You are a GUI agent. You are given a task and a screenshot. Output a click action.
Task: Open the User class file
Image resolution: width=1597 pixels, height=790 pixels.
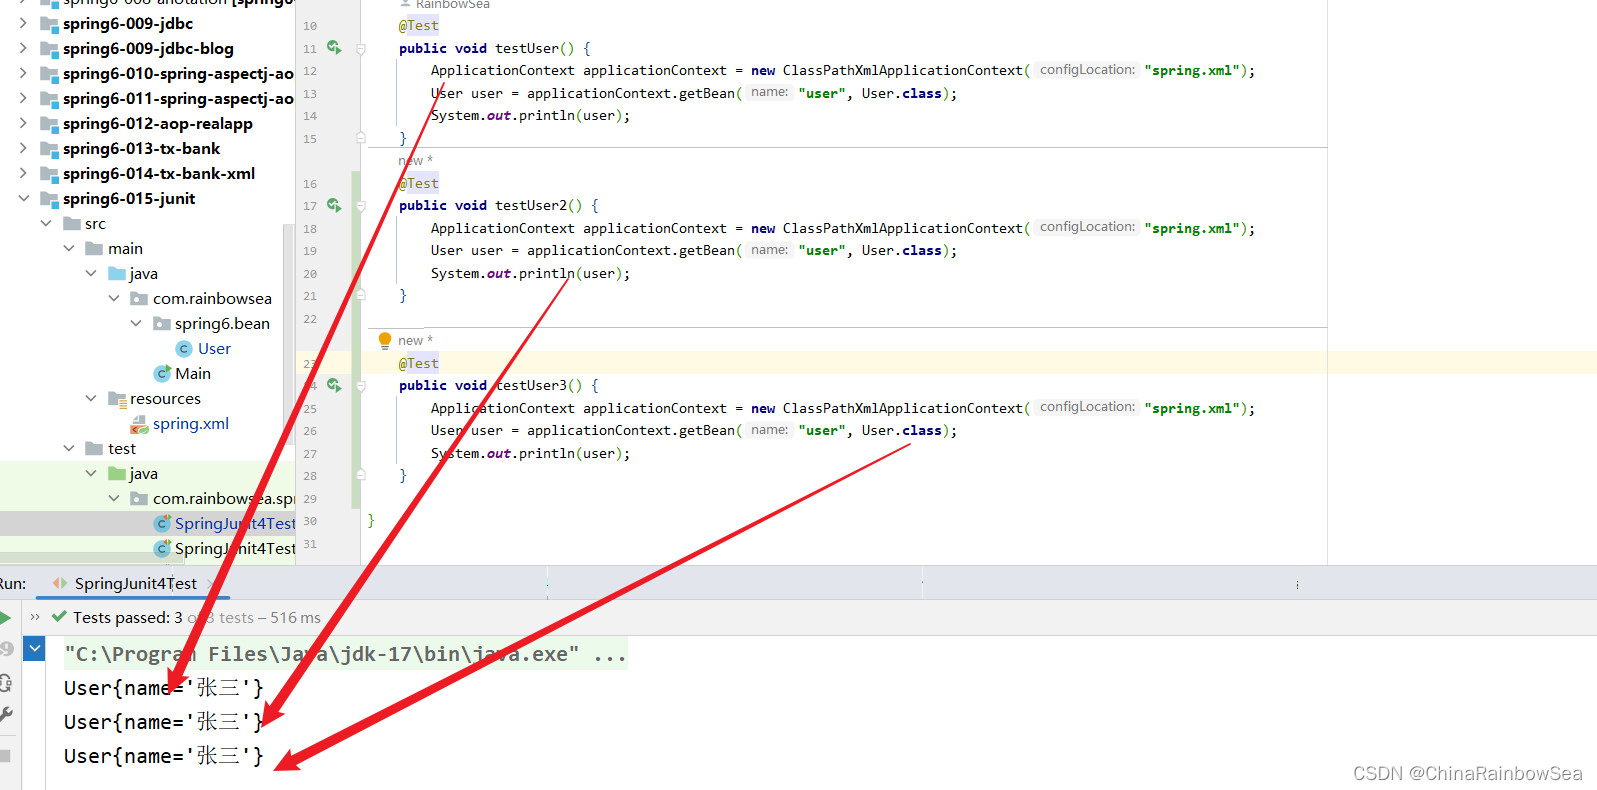click(x=214, y=349)
